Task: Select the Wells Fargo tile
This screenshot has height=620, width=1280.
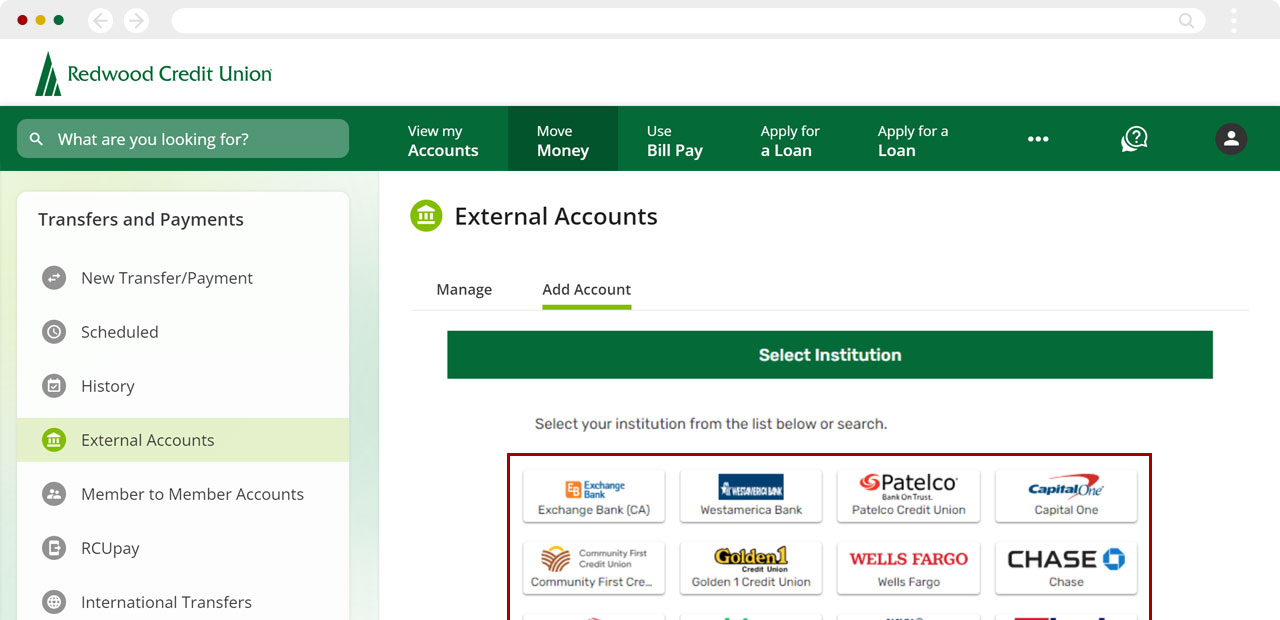Action: (x=909, y=568)
